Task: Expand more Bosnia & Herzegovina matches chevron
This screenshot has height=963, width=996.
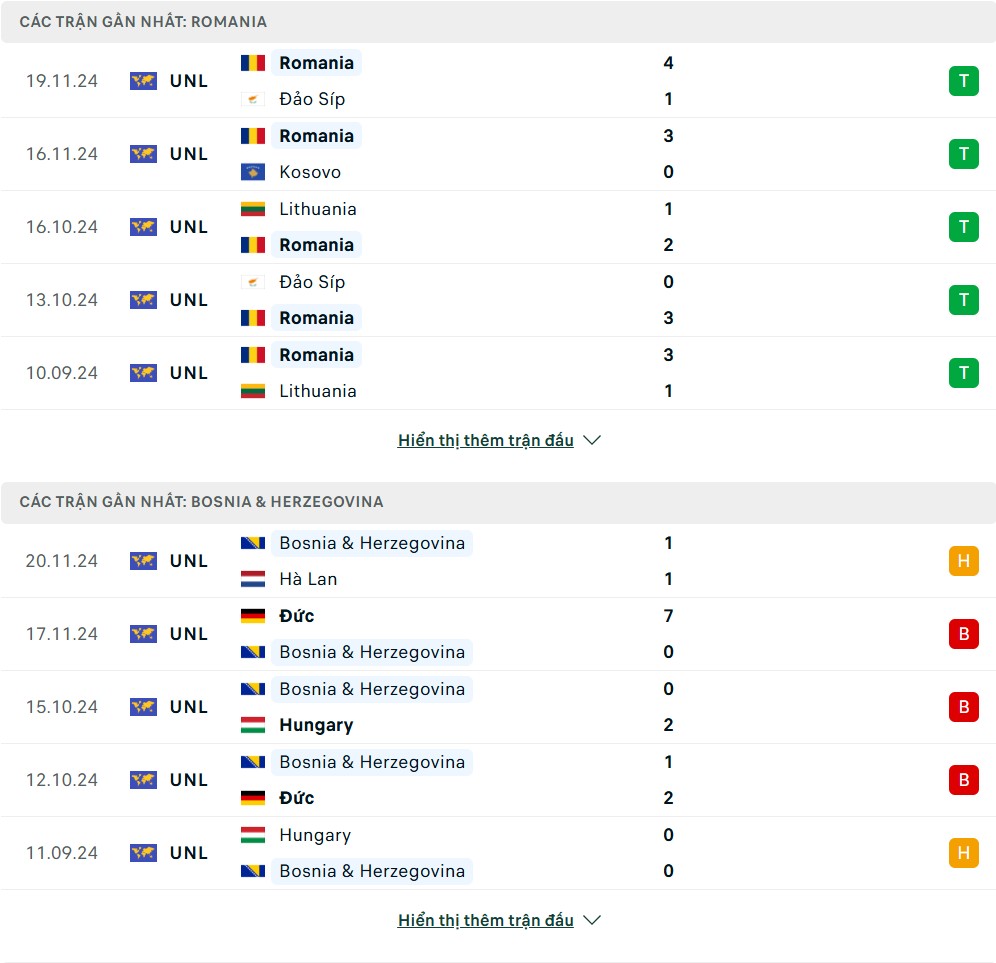Action: pos(591,920)
